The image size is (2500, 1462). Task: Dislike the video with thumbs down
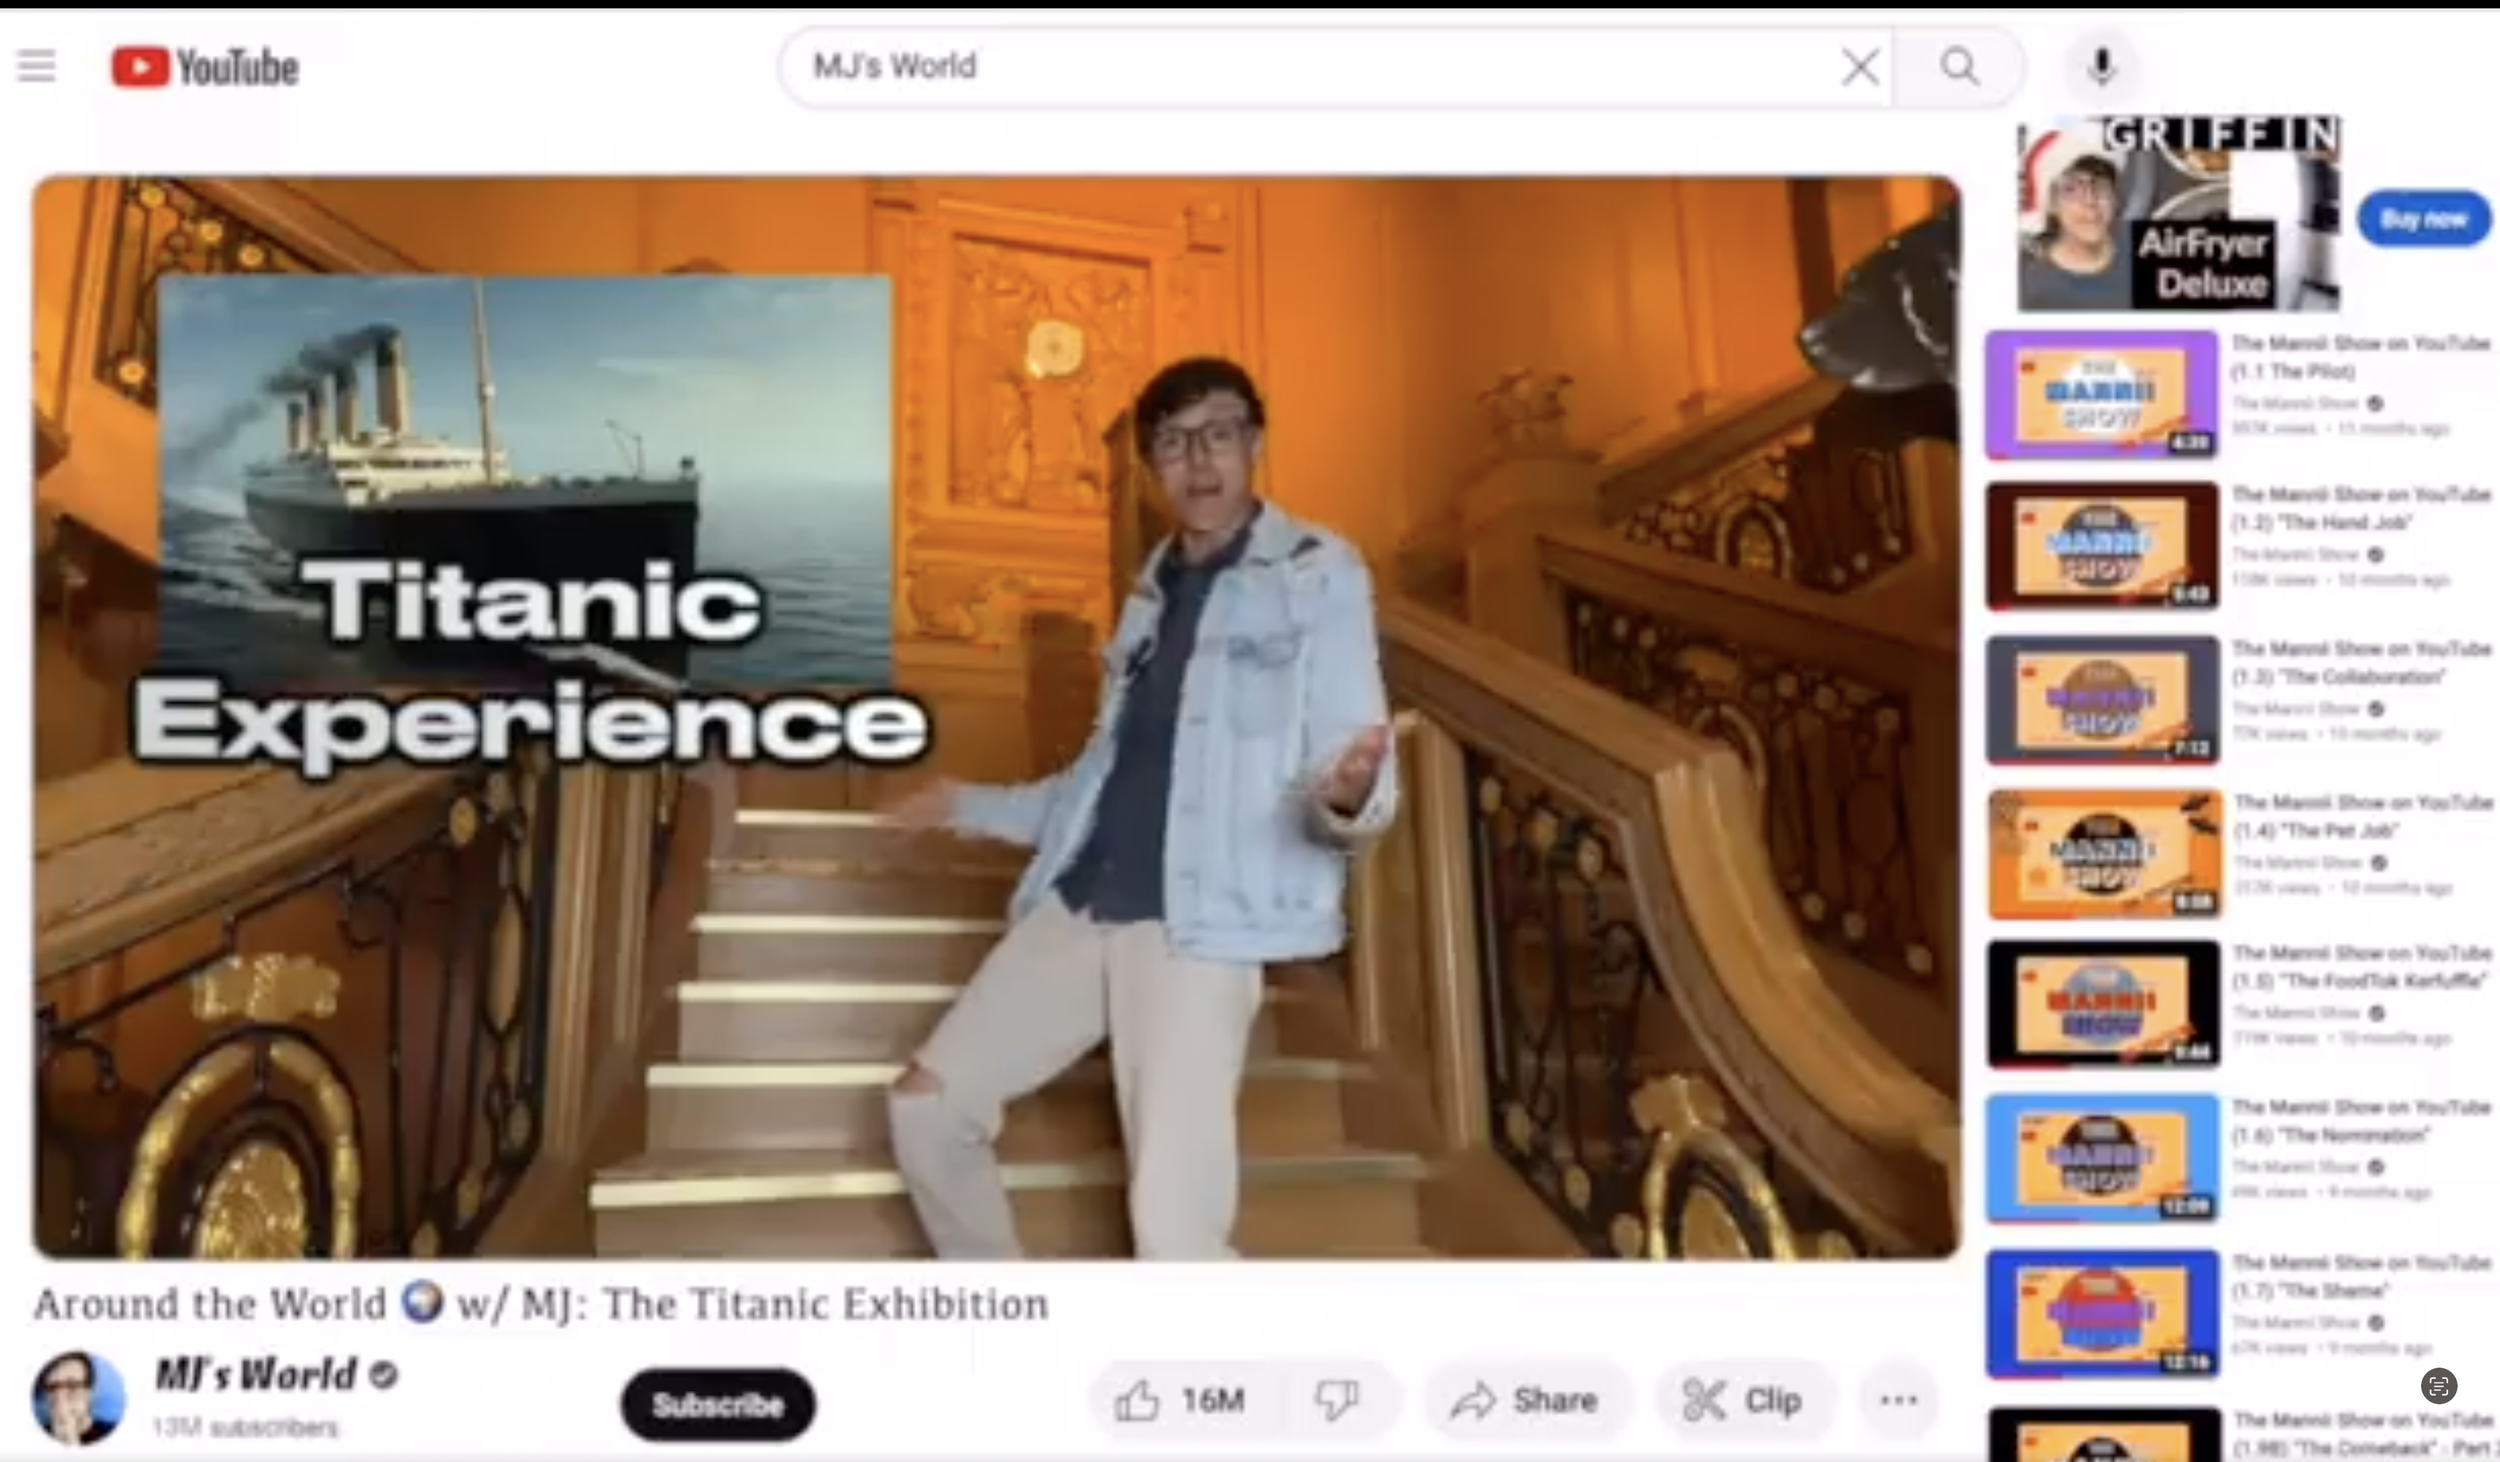point(1337,1400)
